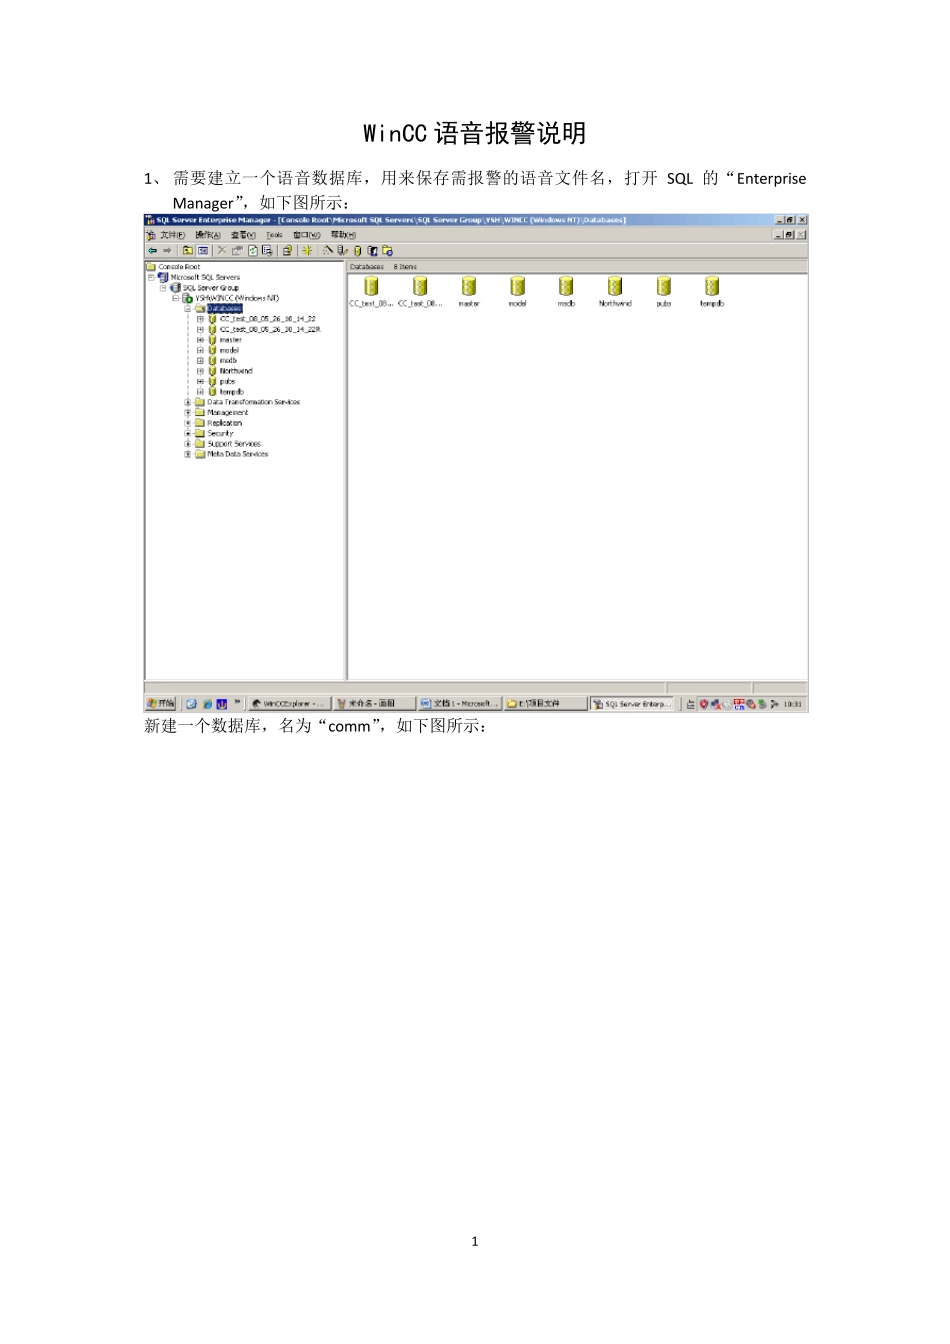Select the model database in the tree
The image size is (950, 1344).
pos(229,350)
